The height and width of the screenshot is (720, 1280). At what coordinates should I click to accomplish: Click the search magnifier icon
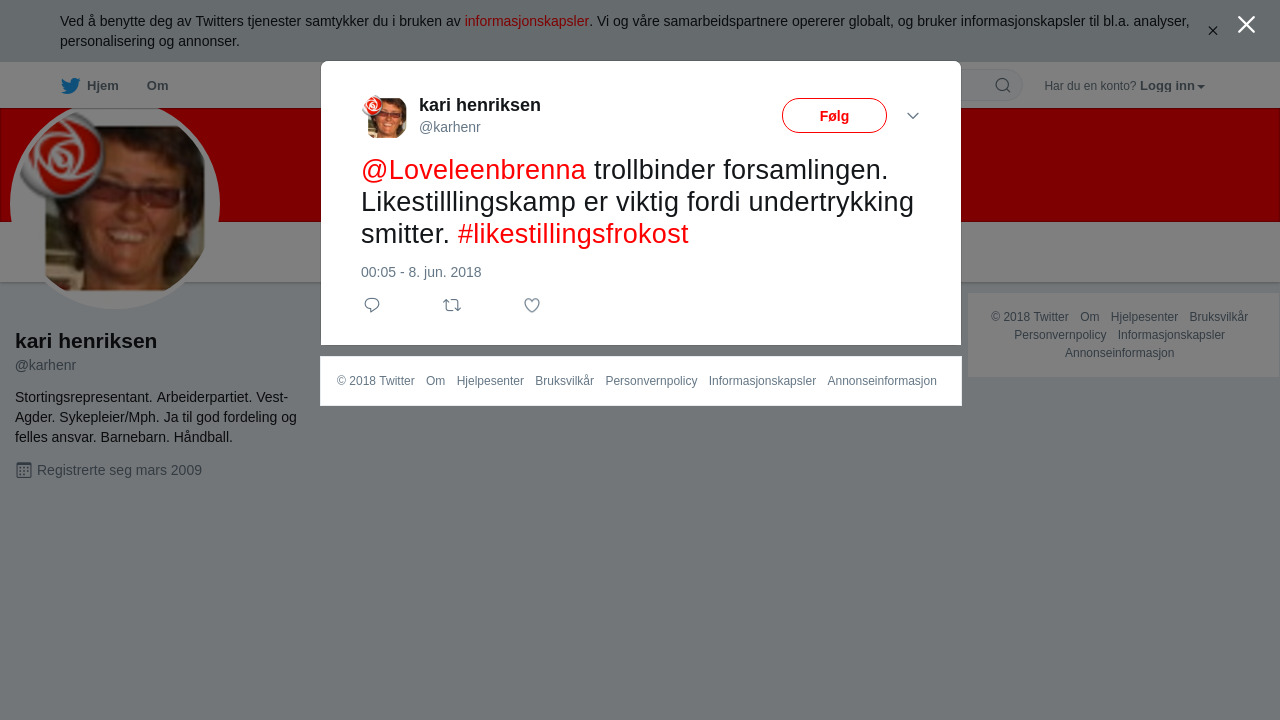coord(1003,85)
